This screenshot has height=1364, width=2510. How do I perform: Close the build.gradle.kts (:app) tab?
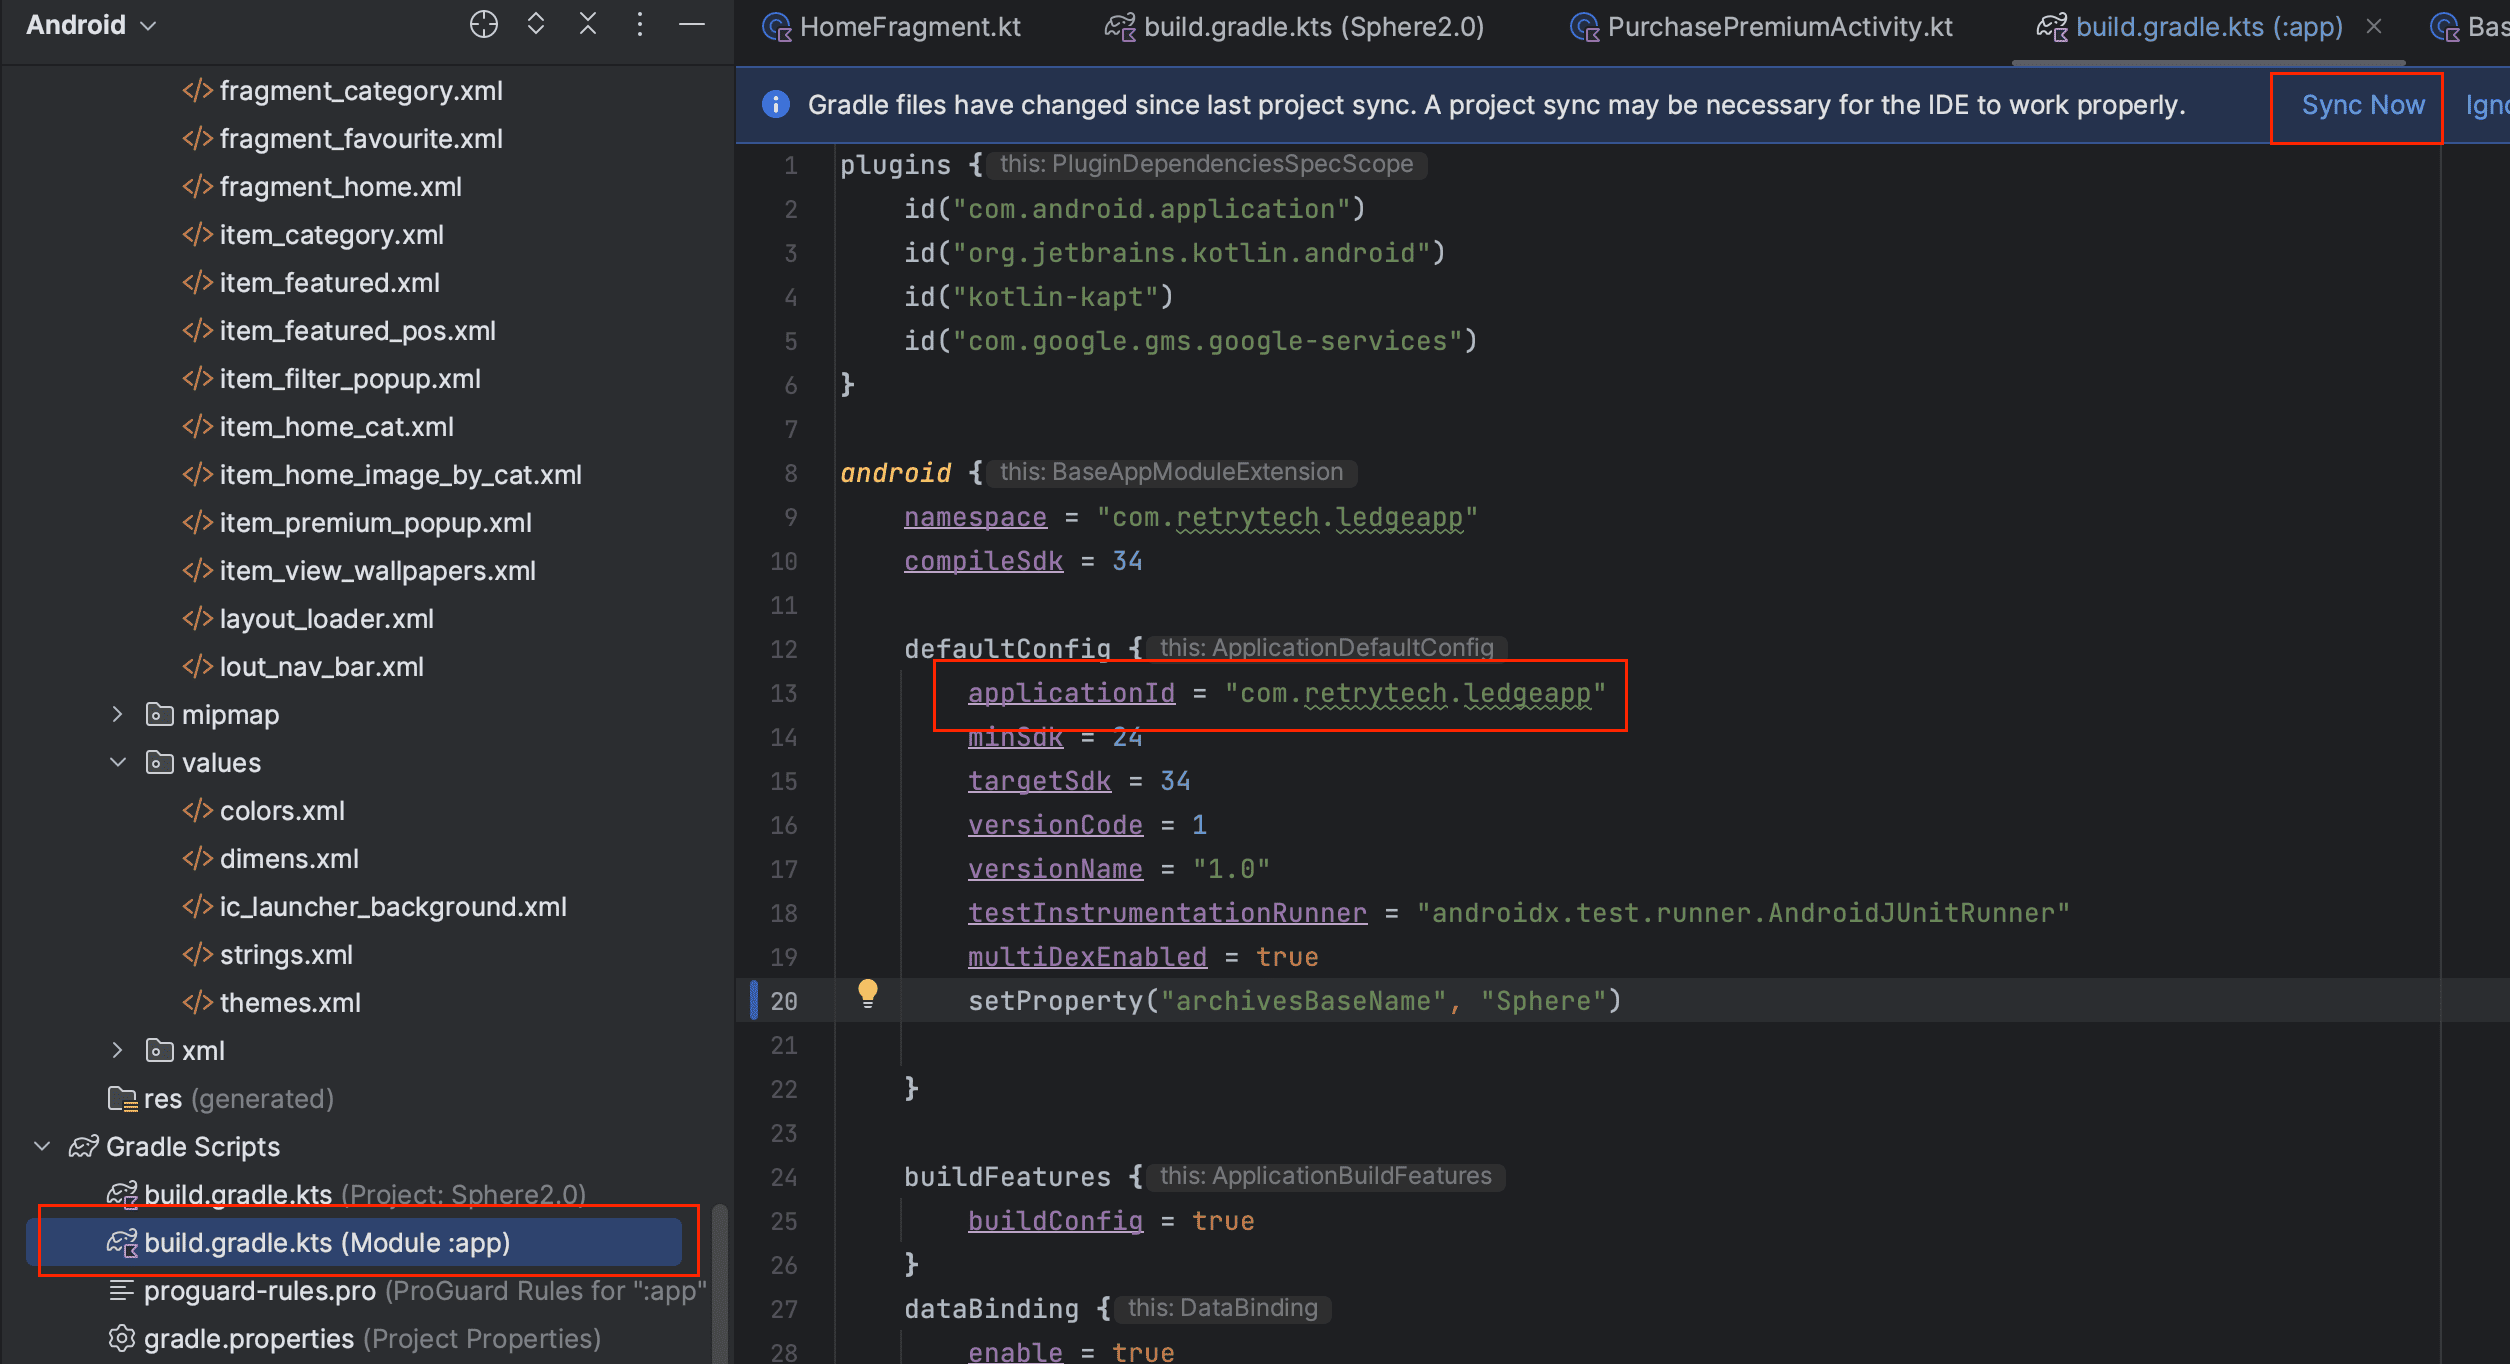(2374, 27)
